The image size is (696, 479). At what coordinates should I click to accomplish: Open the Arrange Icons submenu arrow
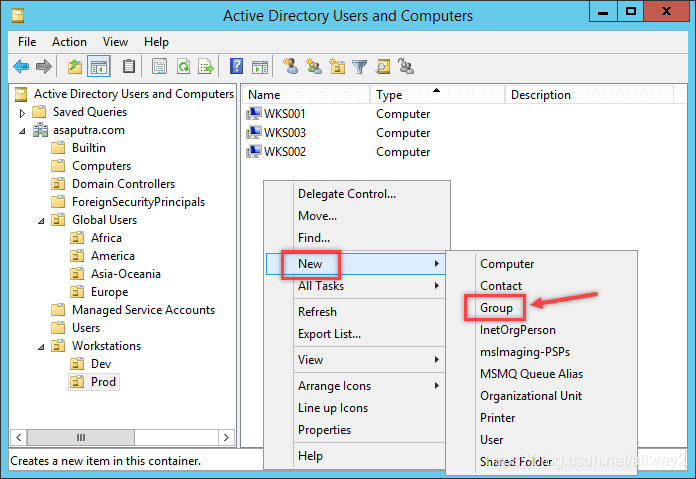click(437, 386)
